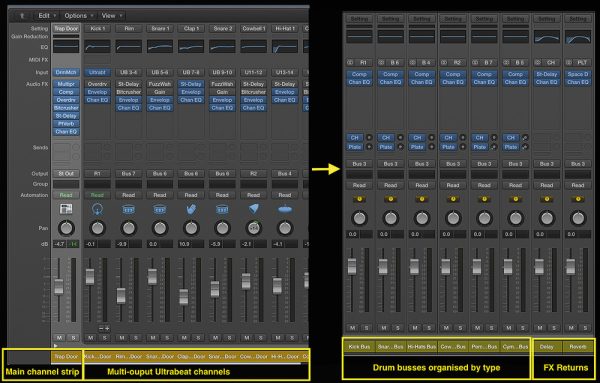
Task: Click the up-arrow icon left of Edit menu
Action: tap(22, 16)
